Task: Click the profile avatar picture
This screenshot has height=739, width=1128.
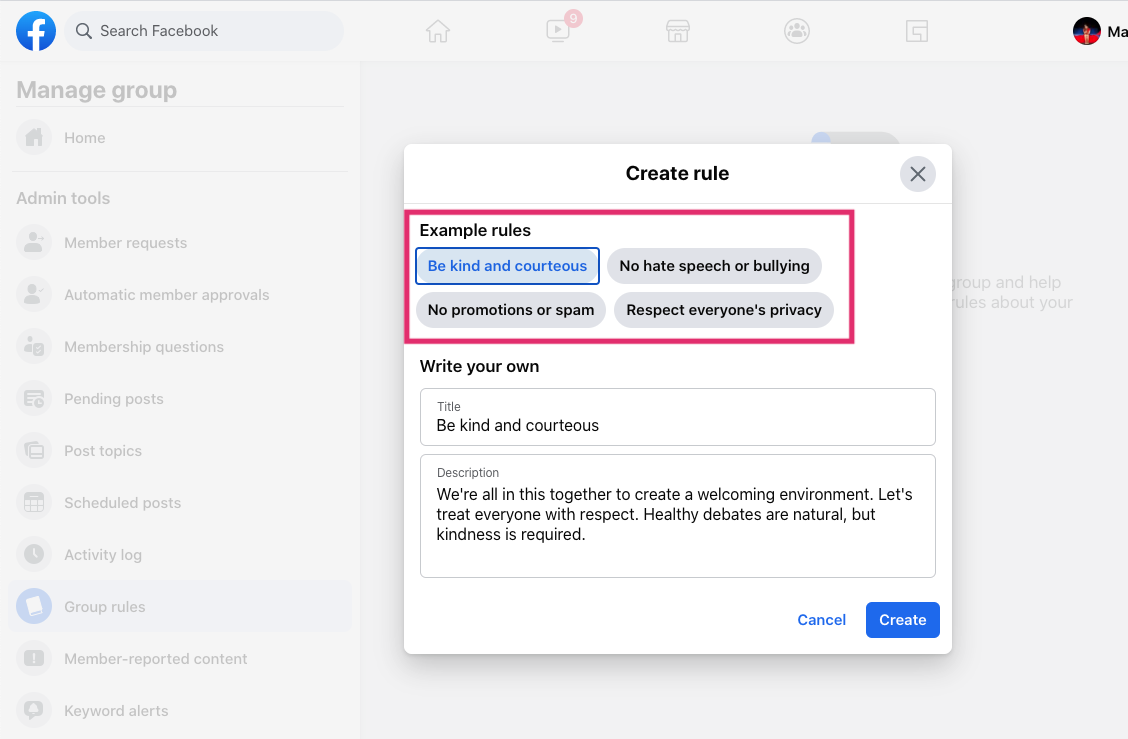Action: 1086,31
